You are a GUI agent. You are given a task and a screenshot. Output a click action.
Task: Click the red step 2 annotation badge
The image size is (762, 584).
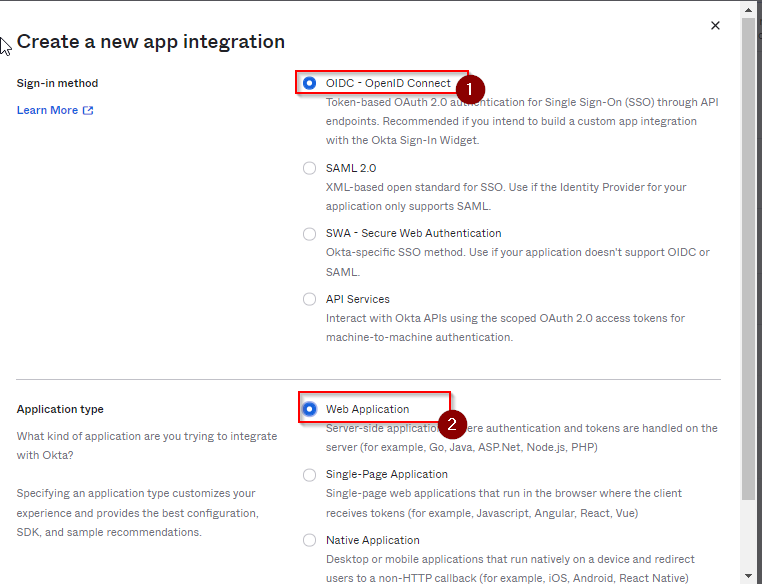[x=452, y=424]
